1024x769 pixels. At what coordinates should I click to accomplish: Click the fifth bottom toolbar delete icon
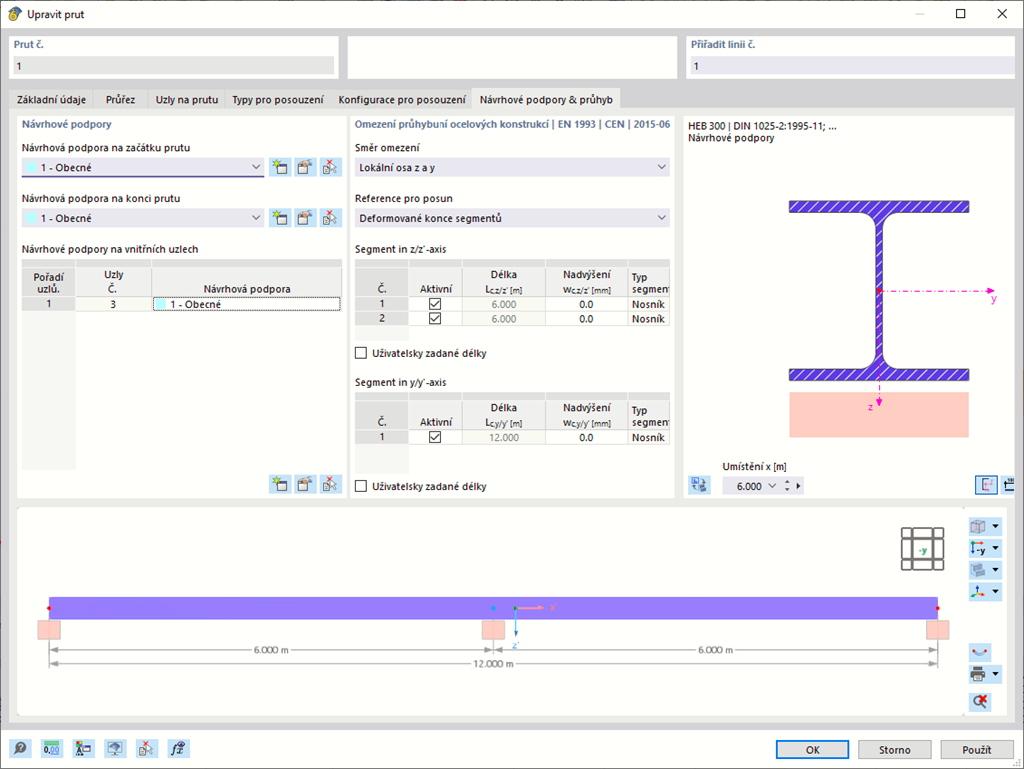click(147, 748)
